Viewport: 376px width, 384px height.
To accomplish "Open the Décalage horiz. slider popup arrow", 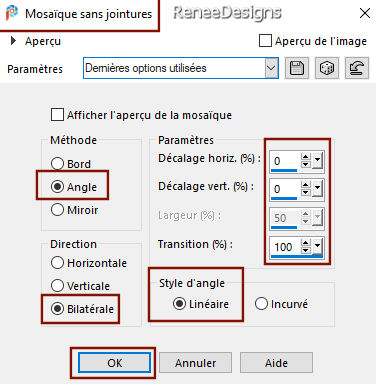I will [318, 161].
